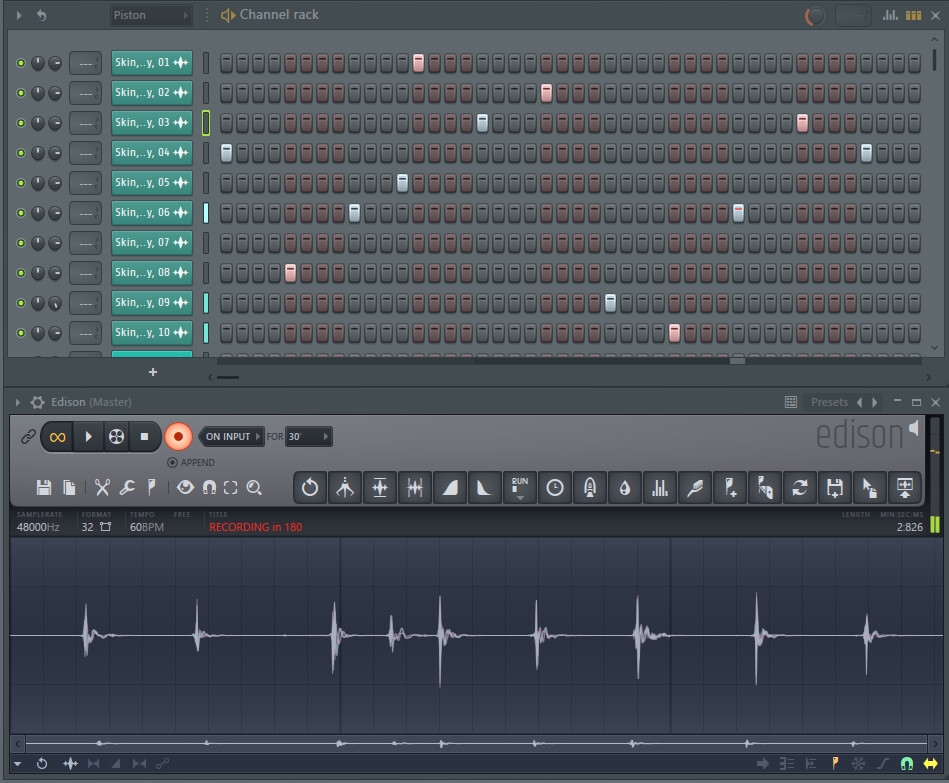Open the Channel rack options menu arrow
The width and height of the screenshot is (949, 783).
19,15
